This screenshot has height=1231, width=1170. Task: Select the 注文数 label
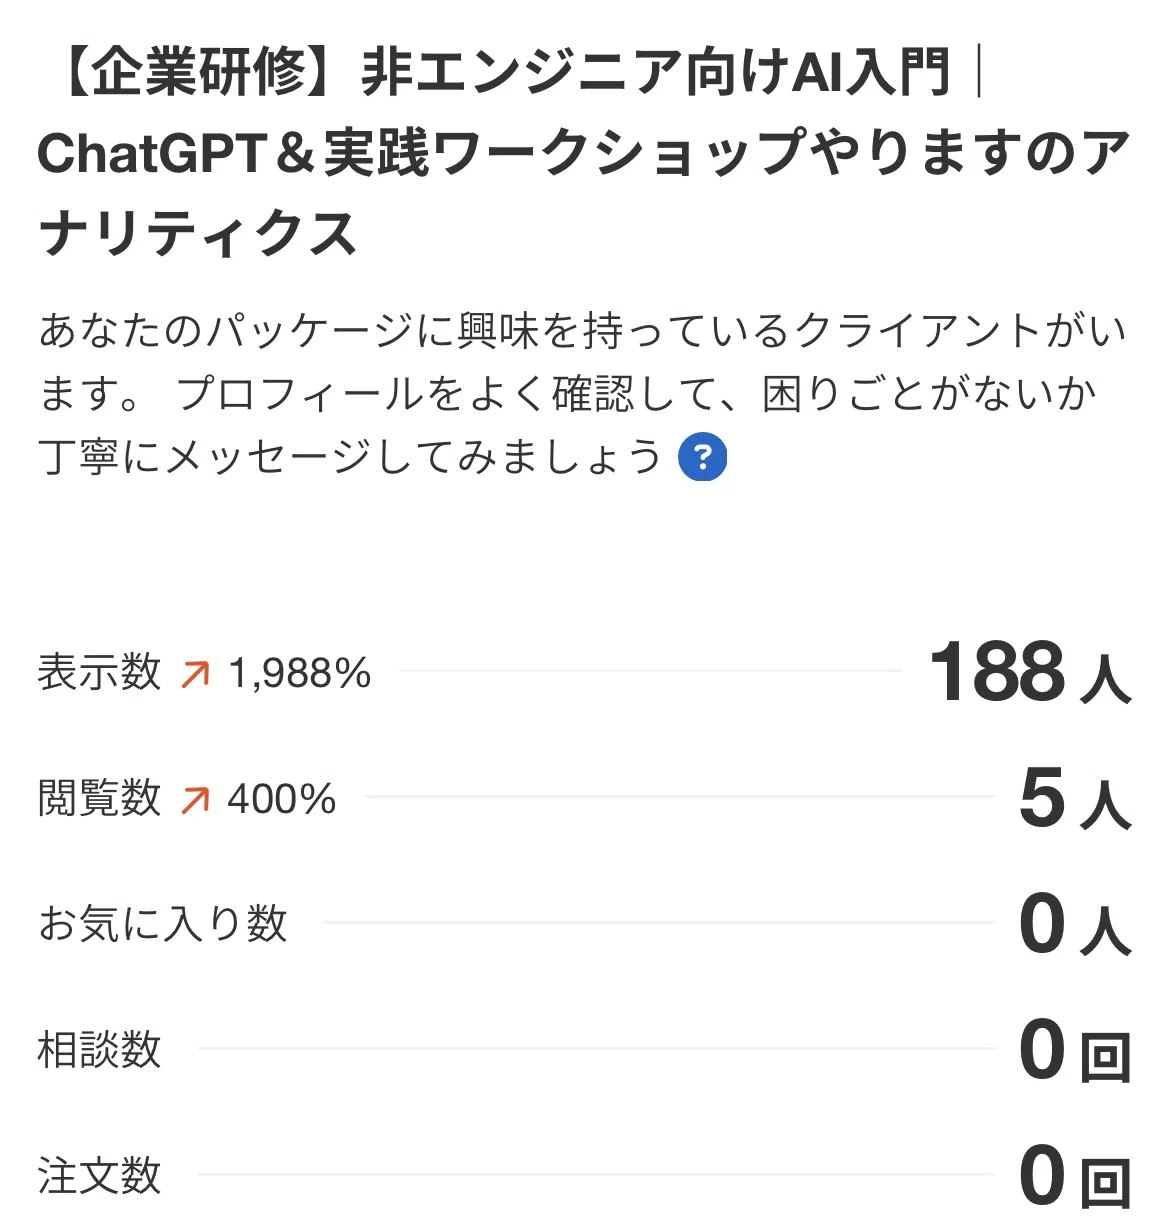click(99, 1175)
